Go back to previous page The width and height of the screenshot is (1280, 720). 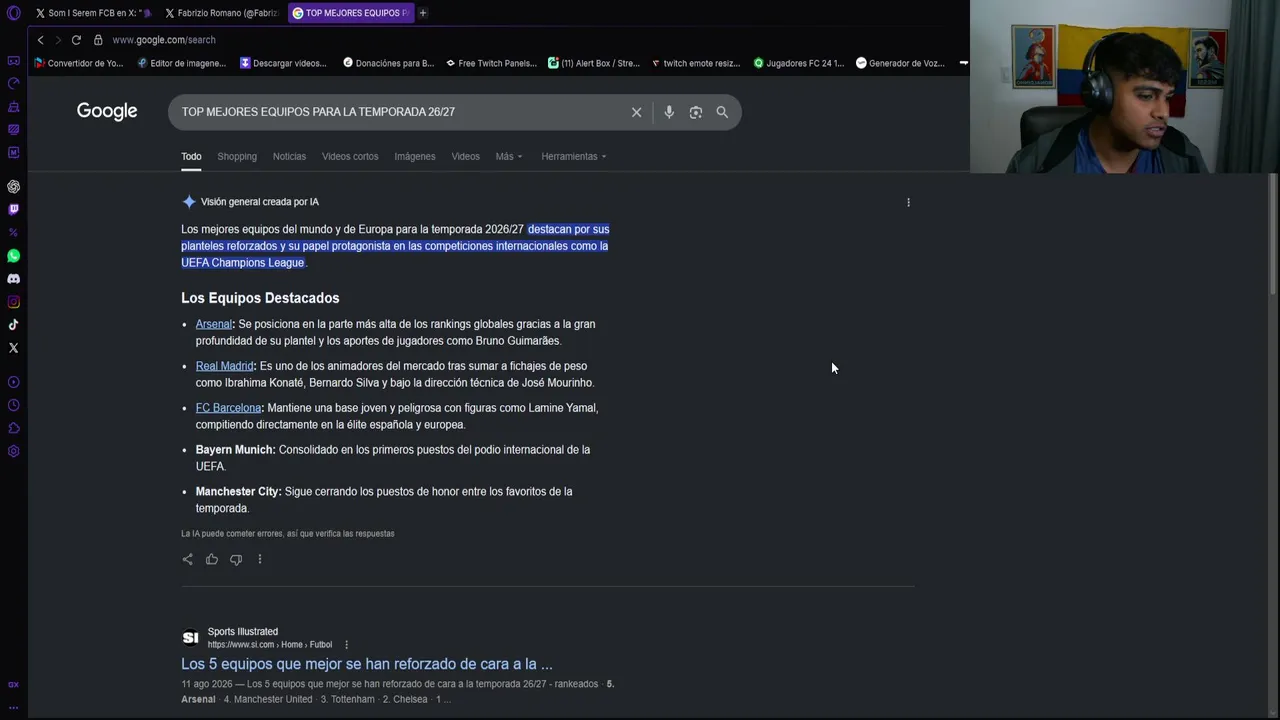40,40
